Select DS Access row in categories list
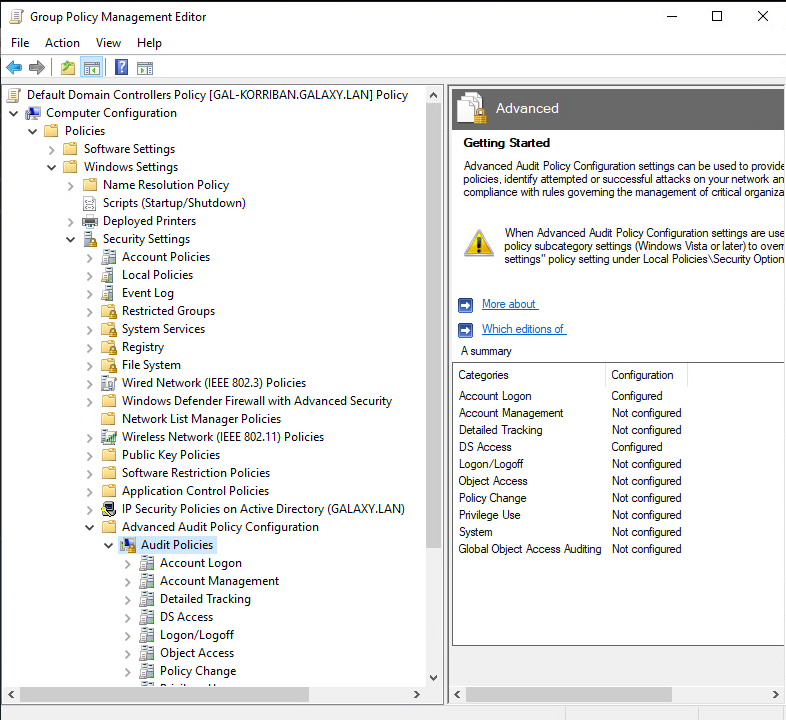The image size is (786, 720). 485,447
